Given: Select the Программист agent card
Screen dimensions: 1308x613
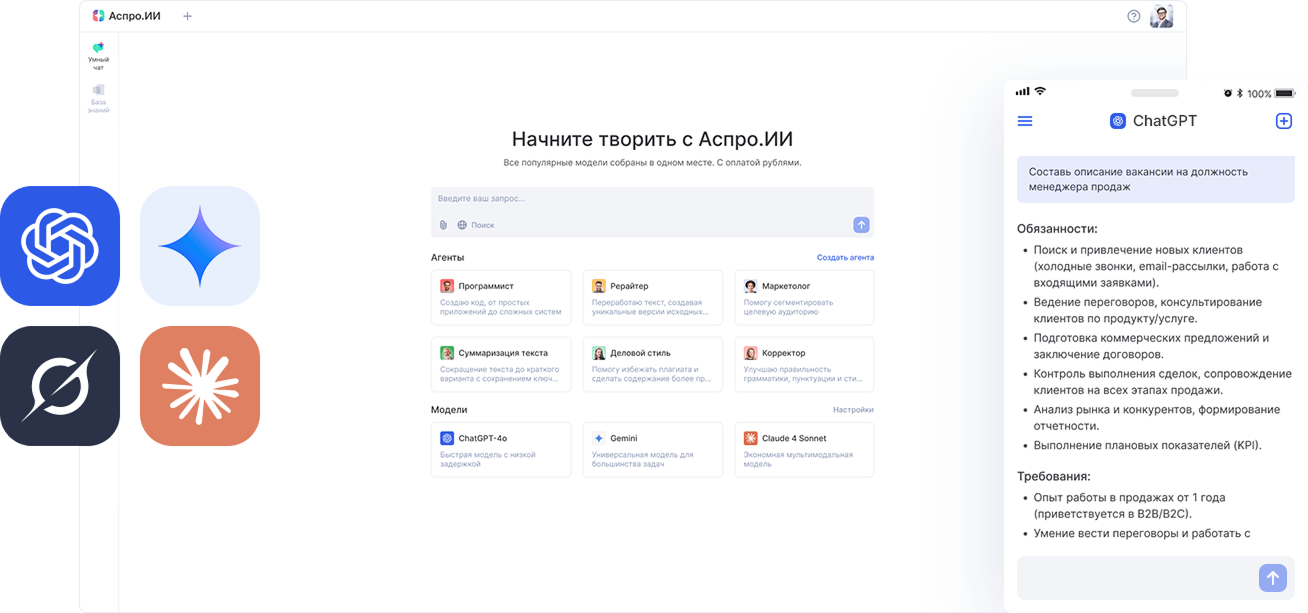Looking at the screenshot, I should (501, 297).
